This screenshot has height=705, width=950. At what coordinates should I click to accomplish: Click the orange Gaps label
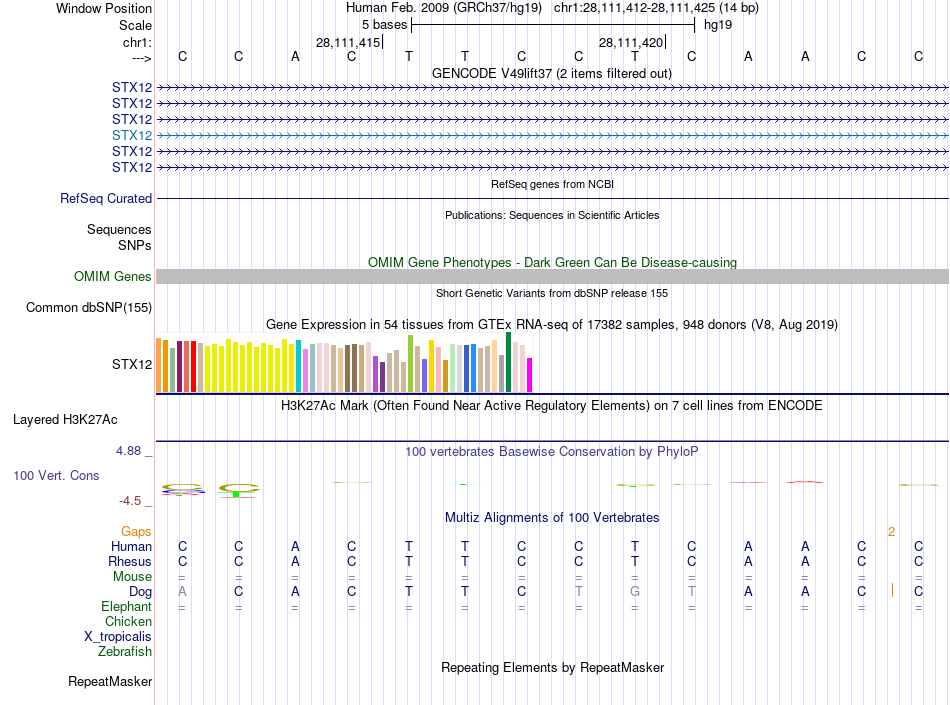pyautogui.click(x=136, y=531)
